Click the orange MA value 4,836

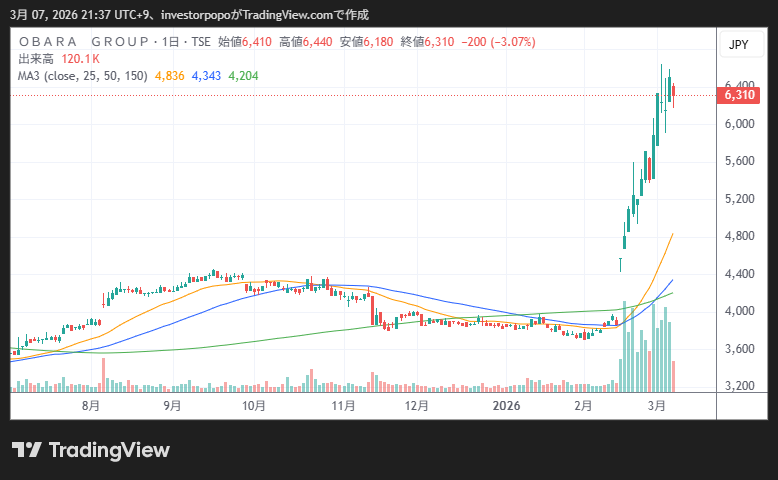click(169, 74)
